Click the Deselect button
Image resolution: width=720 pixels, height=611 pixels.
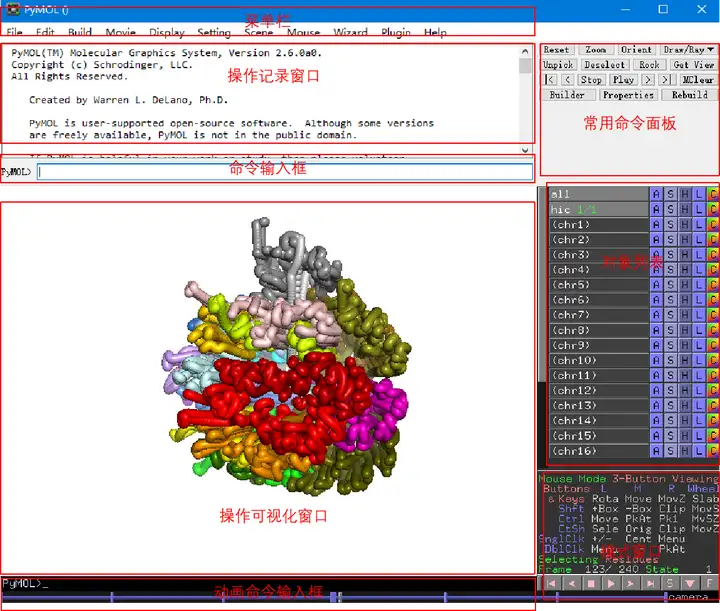pos(604,65)
